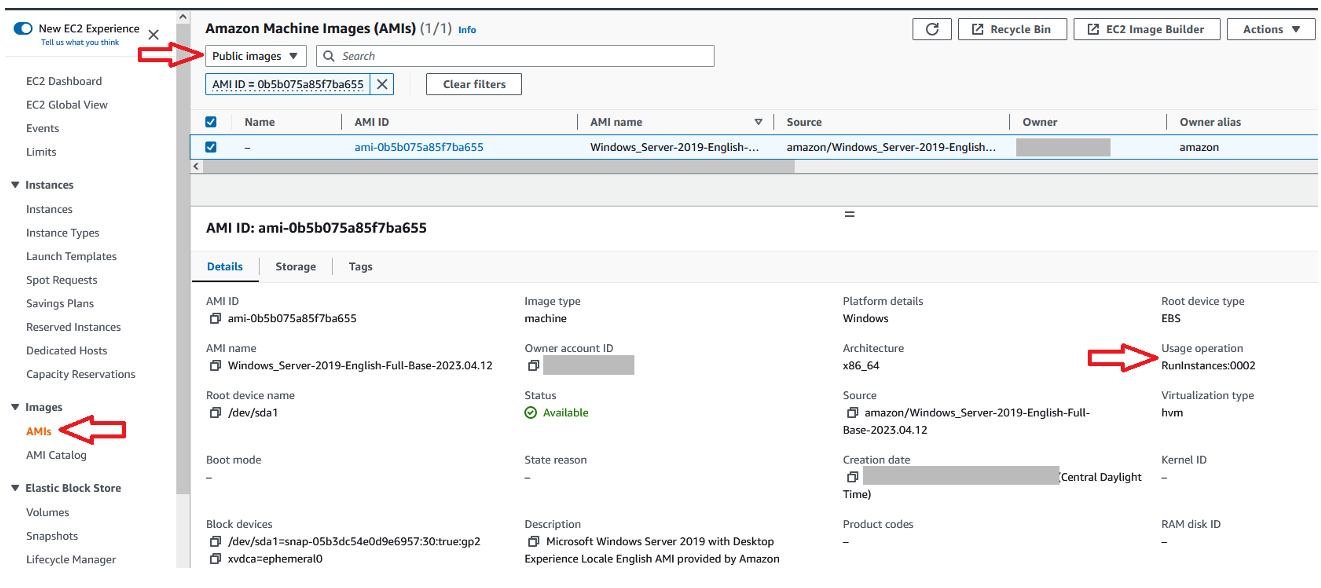Open Capacity Reservations
The height and width of the screenshot is (588, 1321).
coord(81,374)
